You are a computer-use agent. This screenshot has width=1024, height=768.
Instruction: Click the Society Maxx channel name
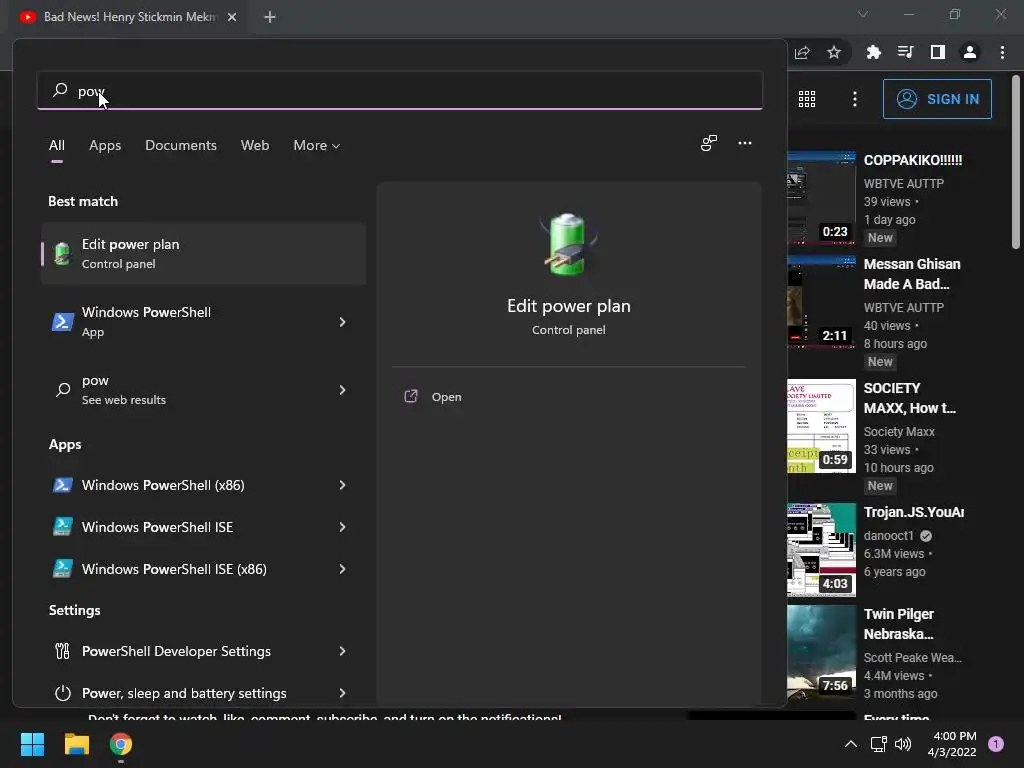(899, 432)
